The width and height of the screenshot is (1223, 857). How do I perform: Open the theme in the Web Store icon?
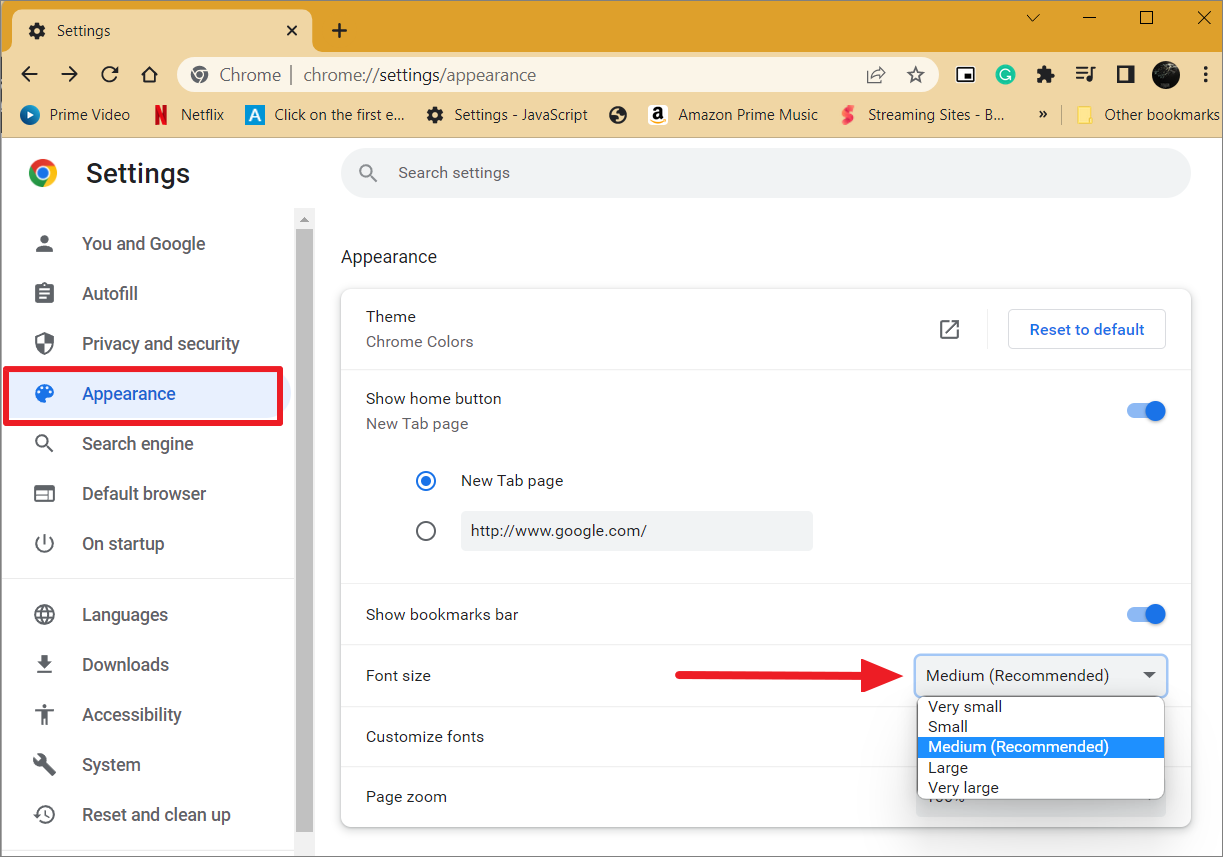[950, 329]
